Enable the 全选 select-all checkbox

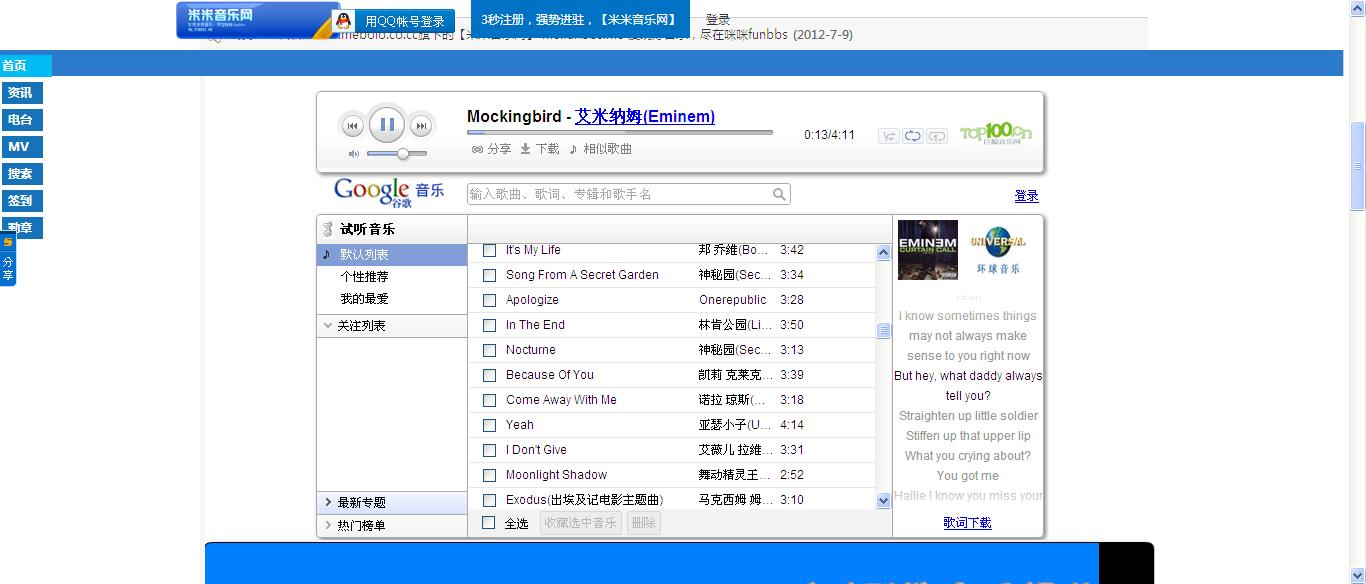click(489, 522)
